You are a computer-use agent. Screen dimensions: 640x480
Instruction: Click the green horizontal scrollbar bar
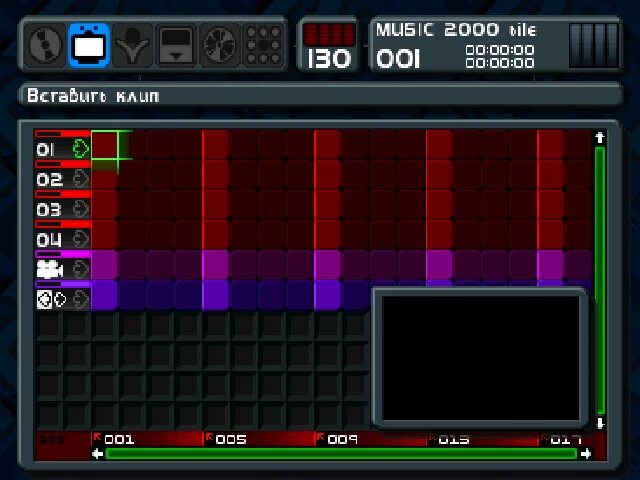point(341,454)
